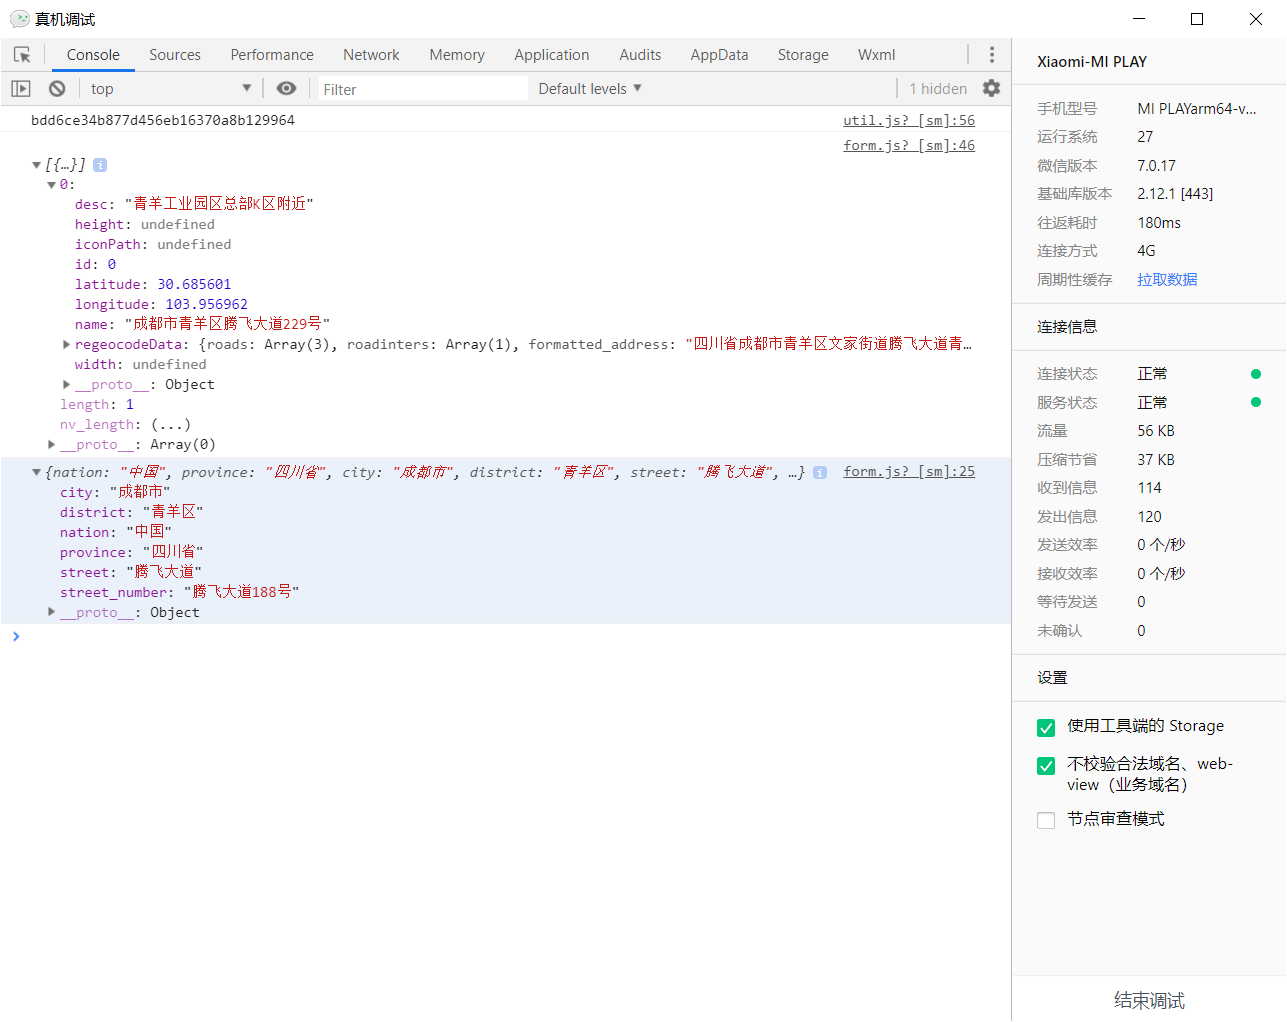Open form.js? [sm]:25 source link
Image resolution: width=1287 pixels, height=1022 pixels.
point(909,471)
